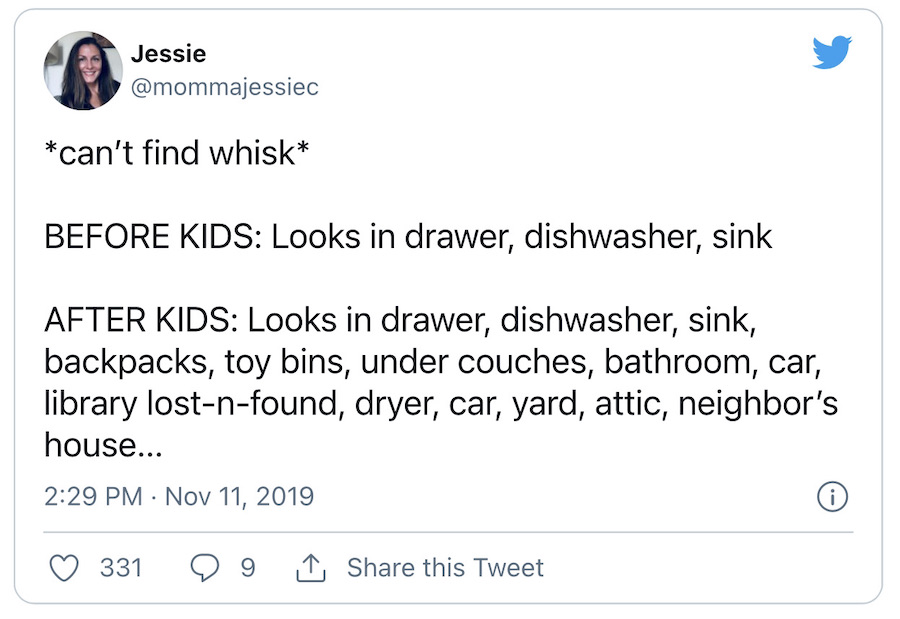Expand the reply thread with the bubble icon
900x619 pixels.
pos(203,567)
